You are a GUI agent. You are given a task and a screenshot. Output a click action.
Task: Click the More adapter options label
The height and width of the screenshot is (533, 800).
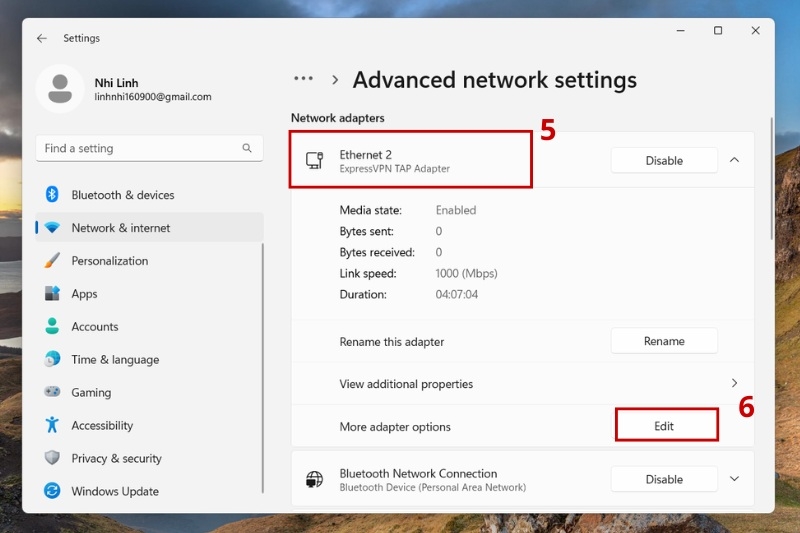395,427
